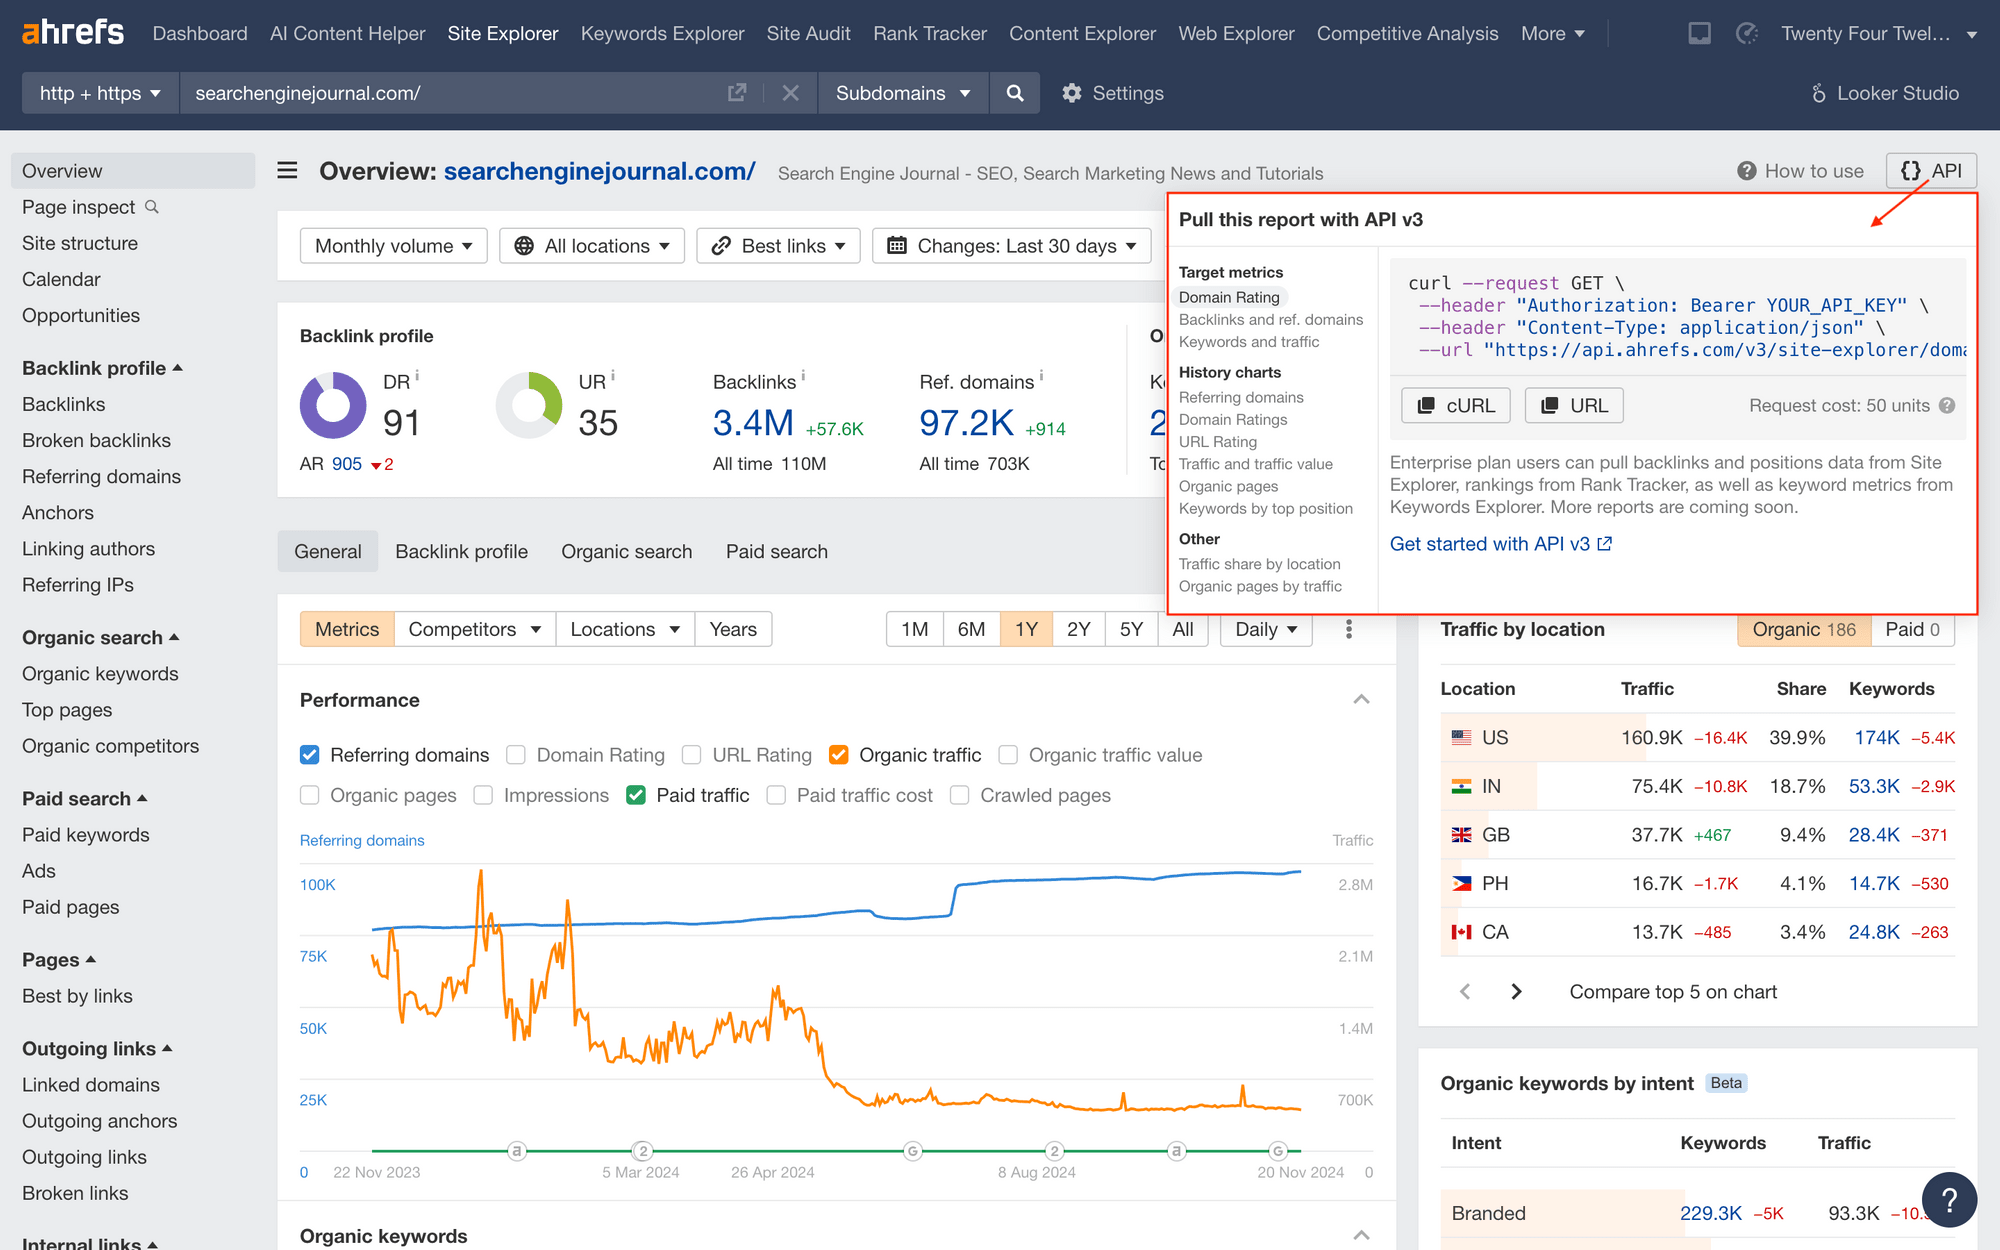Switch to the Paid 0 traffic tab
This screenshot has height=1250, width=2000.
tap(1912, 629)
